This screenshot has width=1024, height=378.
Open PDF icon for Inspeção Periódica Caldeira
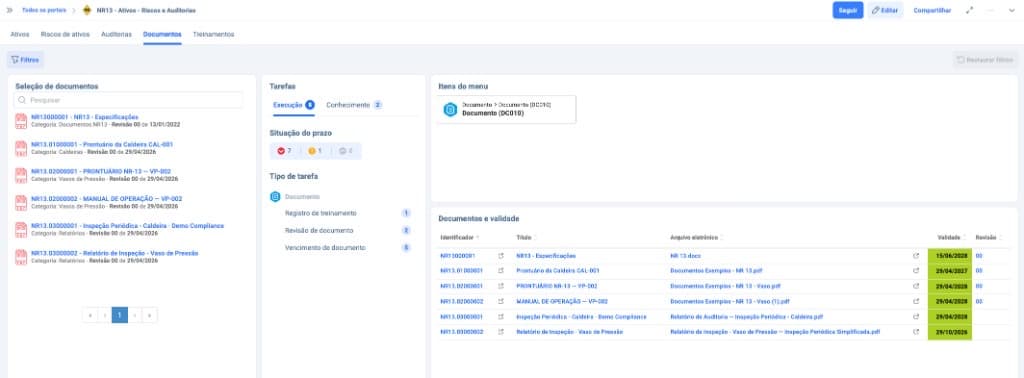(x=21, y=229)
